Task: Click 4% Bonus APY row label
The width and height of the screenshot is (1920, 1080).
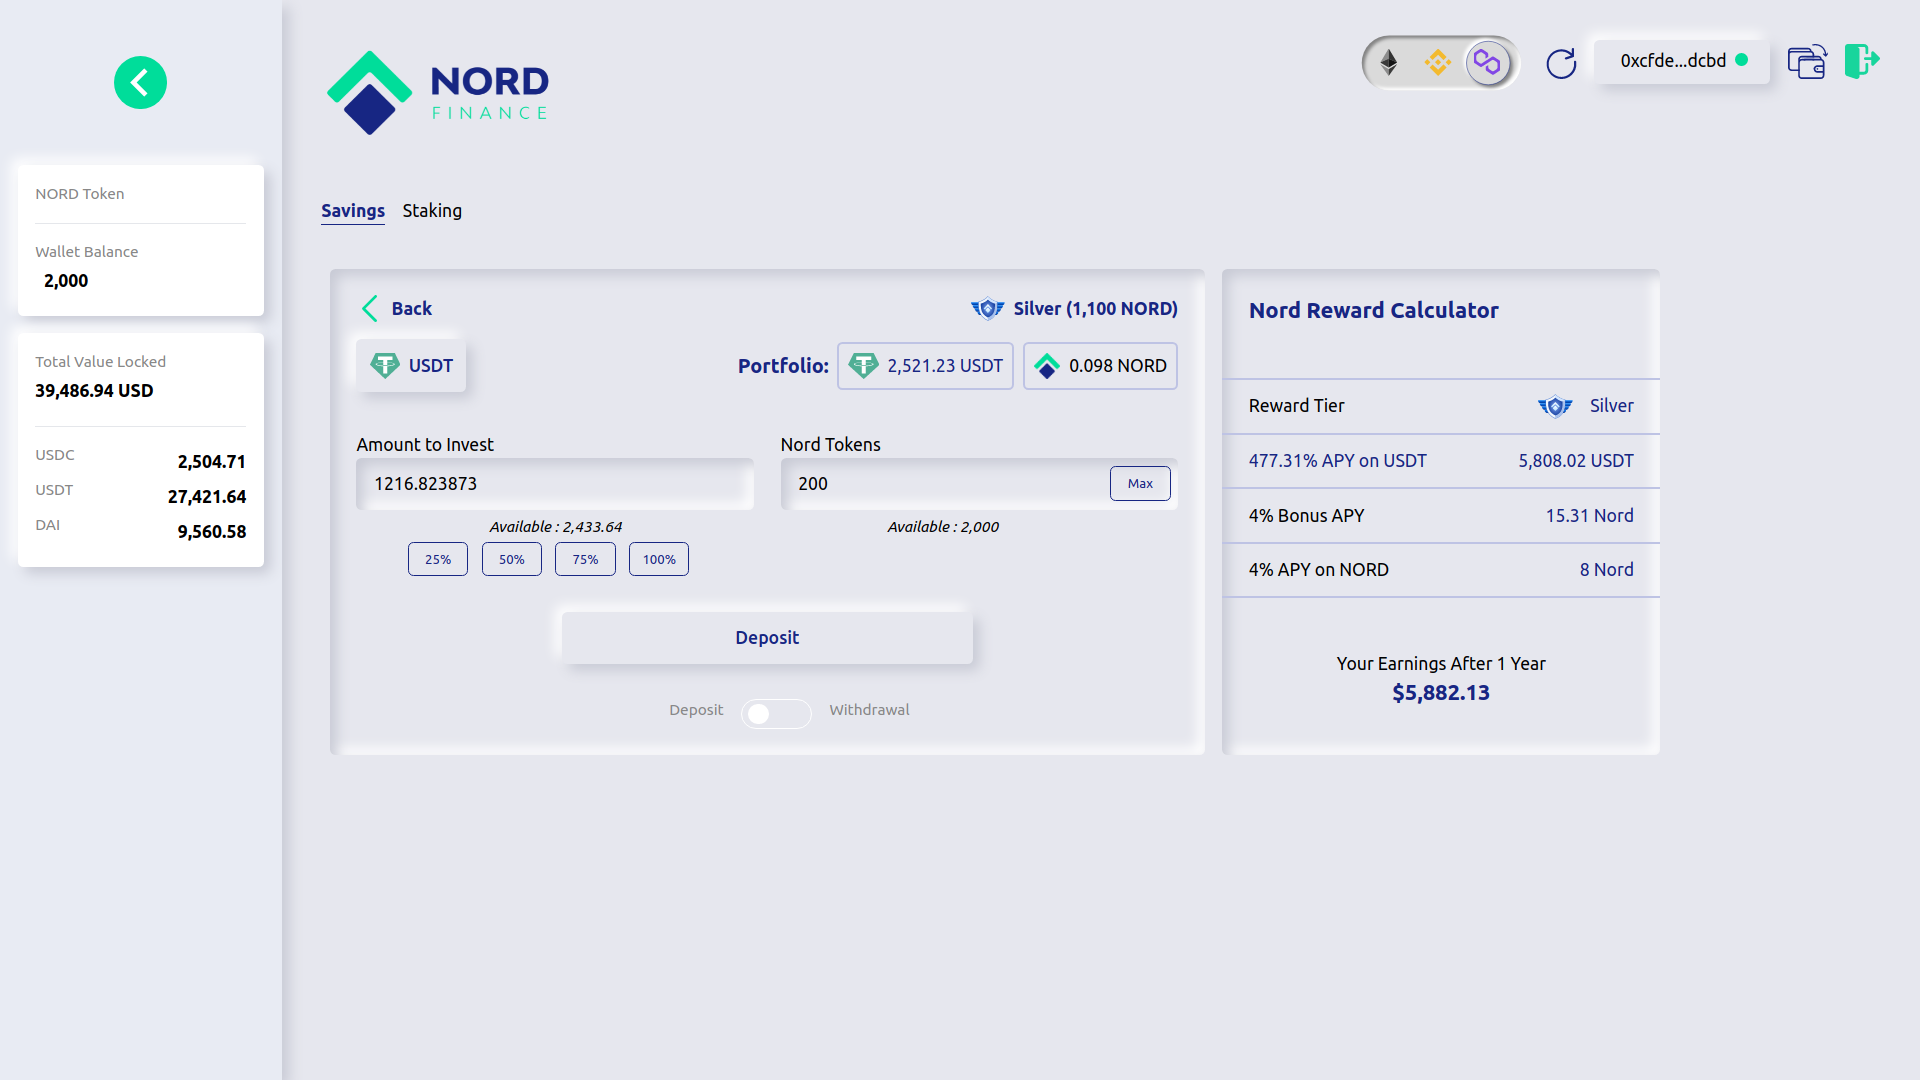Action: coord(1306,516)
